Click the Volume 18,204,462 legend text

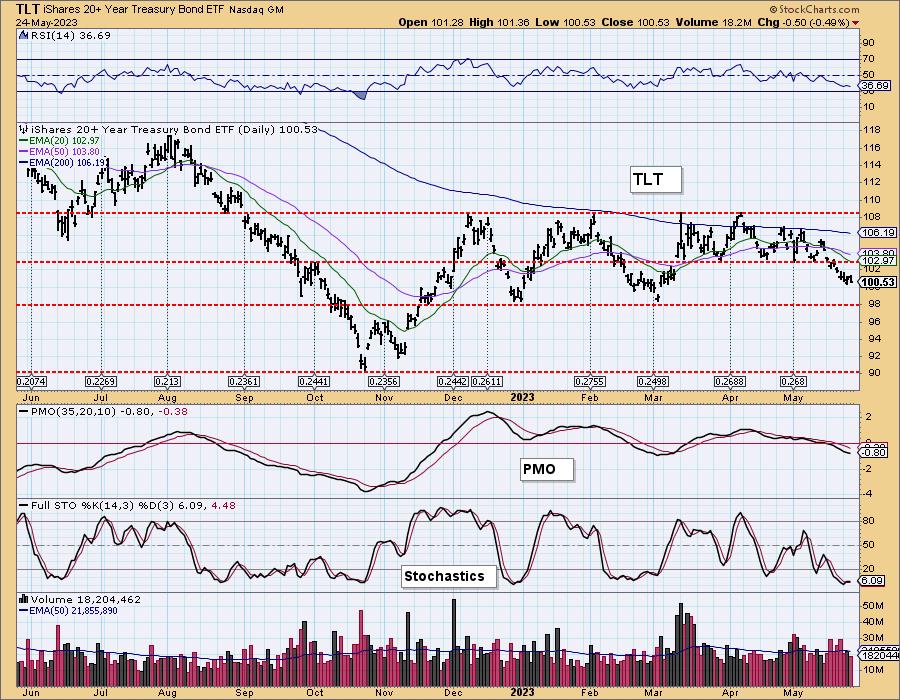pos(86,599)
